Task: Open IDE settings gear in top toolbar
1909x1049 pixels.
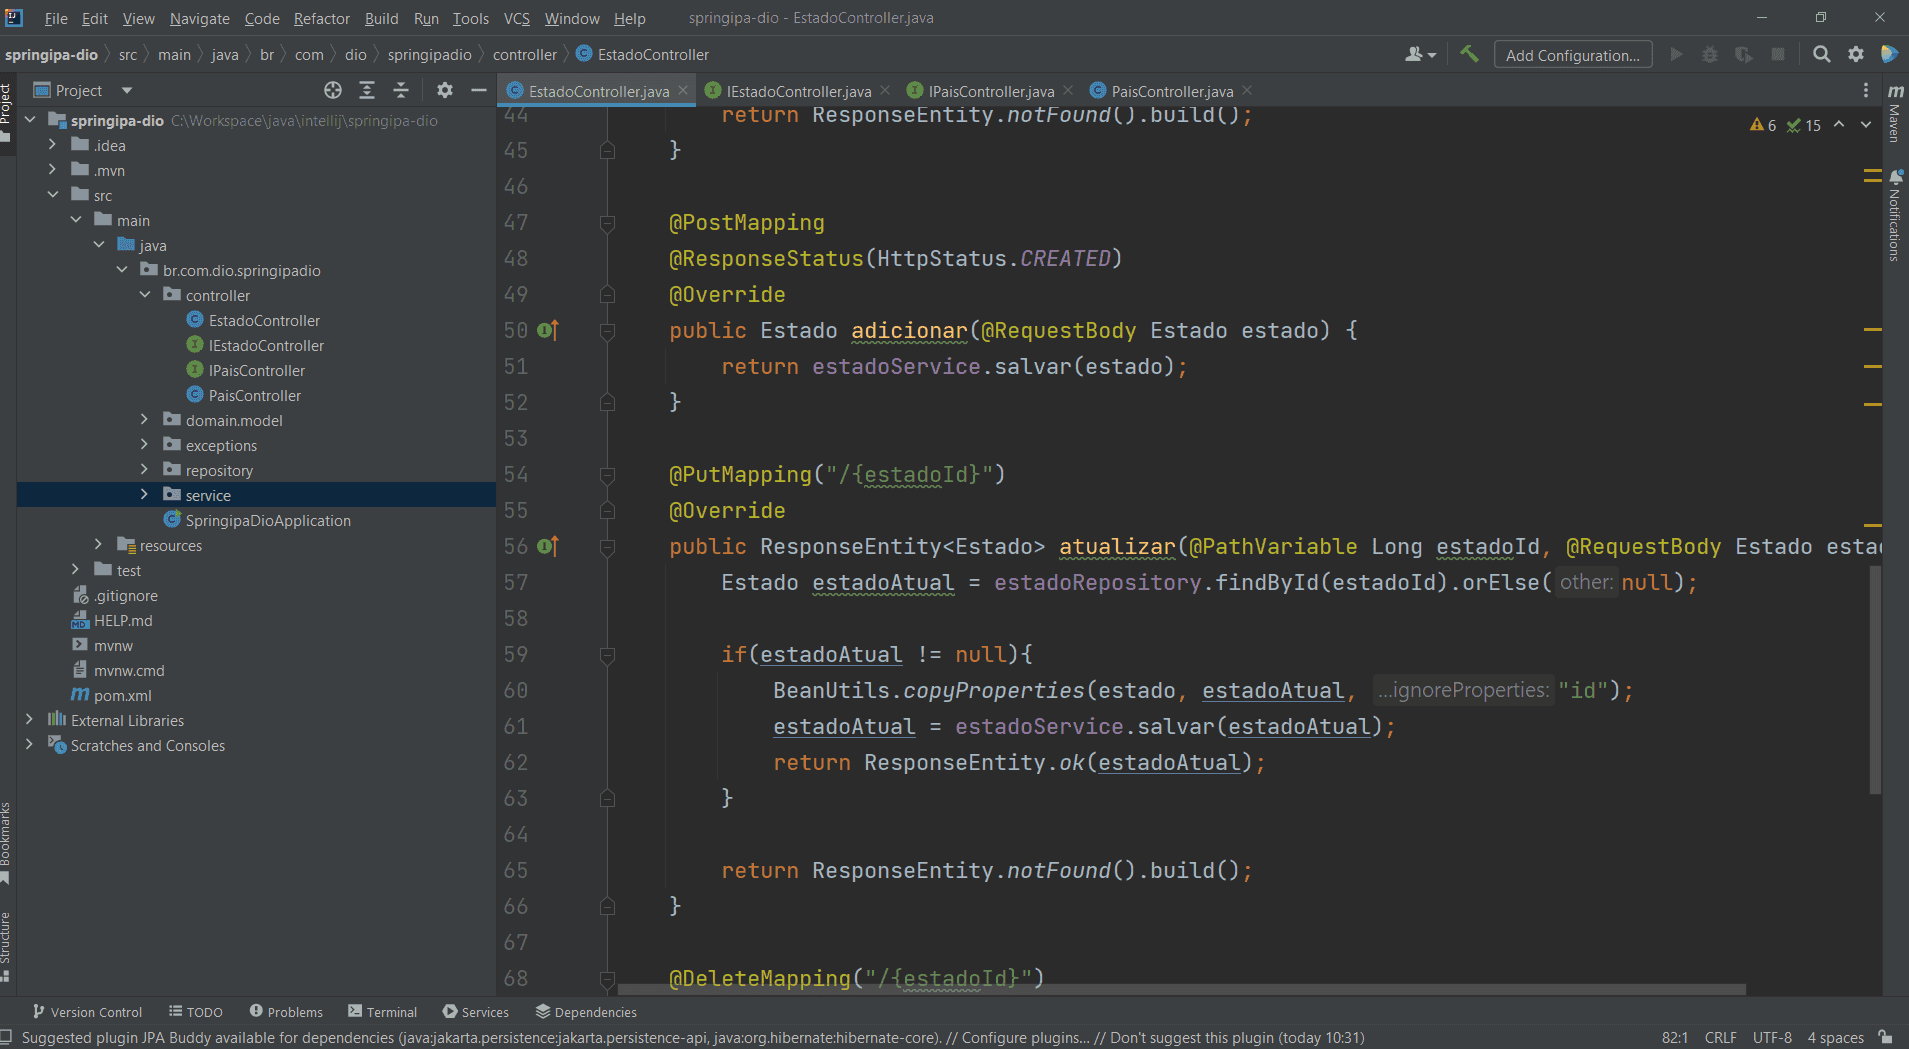Action: click(x=1856, y=54)
